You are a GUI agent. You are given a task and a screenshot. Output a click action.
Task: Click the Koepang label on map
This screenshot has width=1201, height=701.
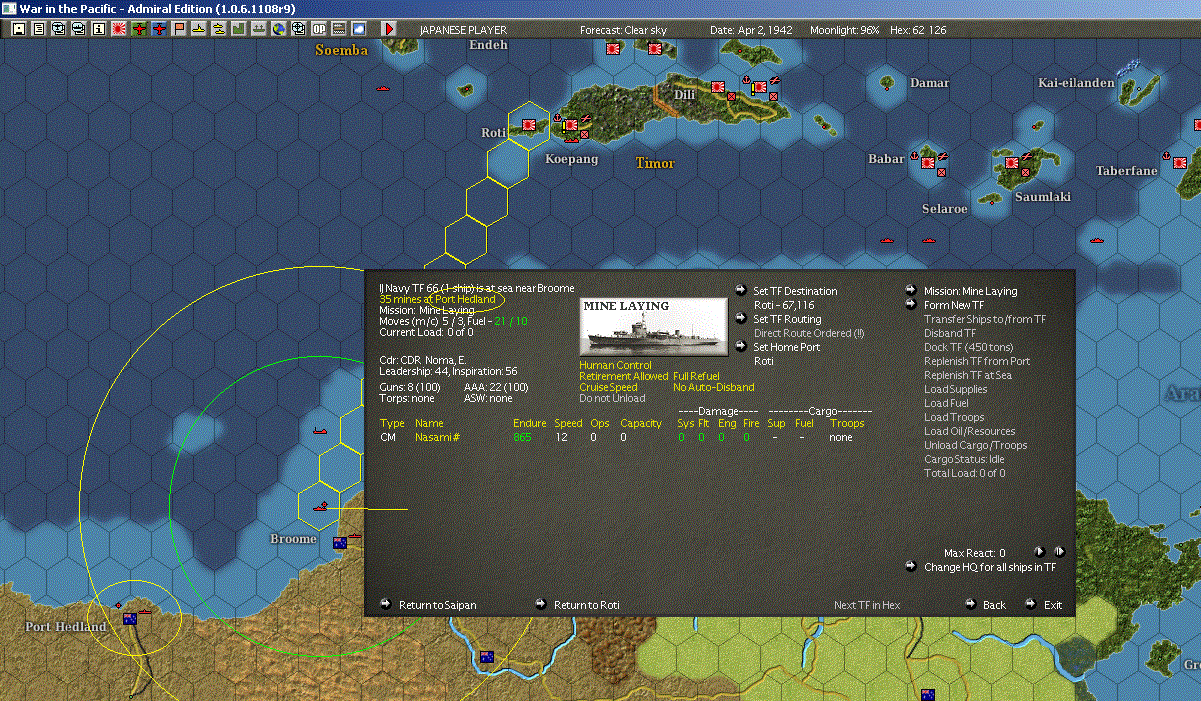571,159
